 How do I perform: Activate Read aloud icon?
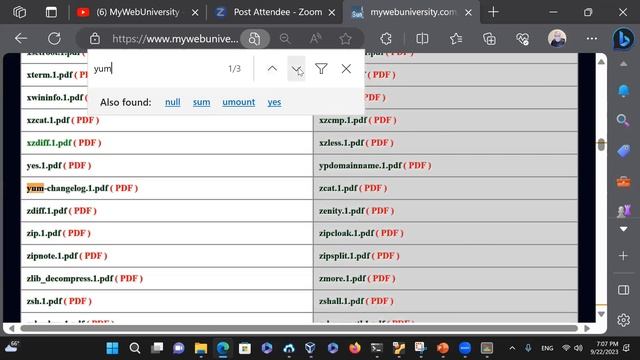[x=315, y=39]
